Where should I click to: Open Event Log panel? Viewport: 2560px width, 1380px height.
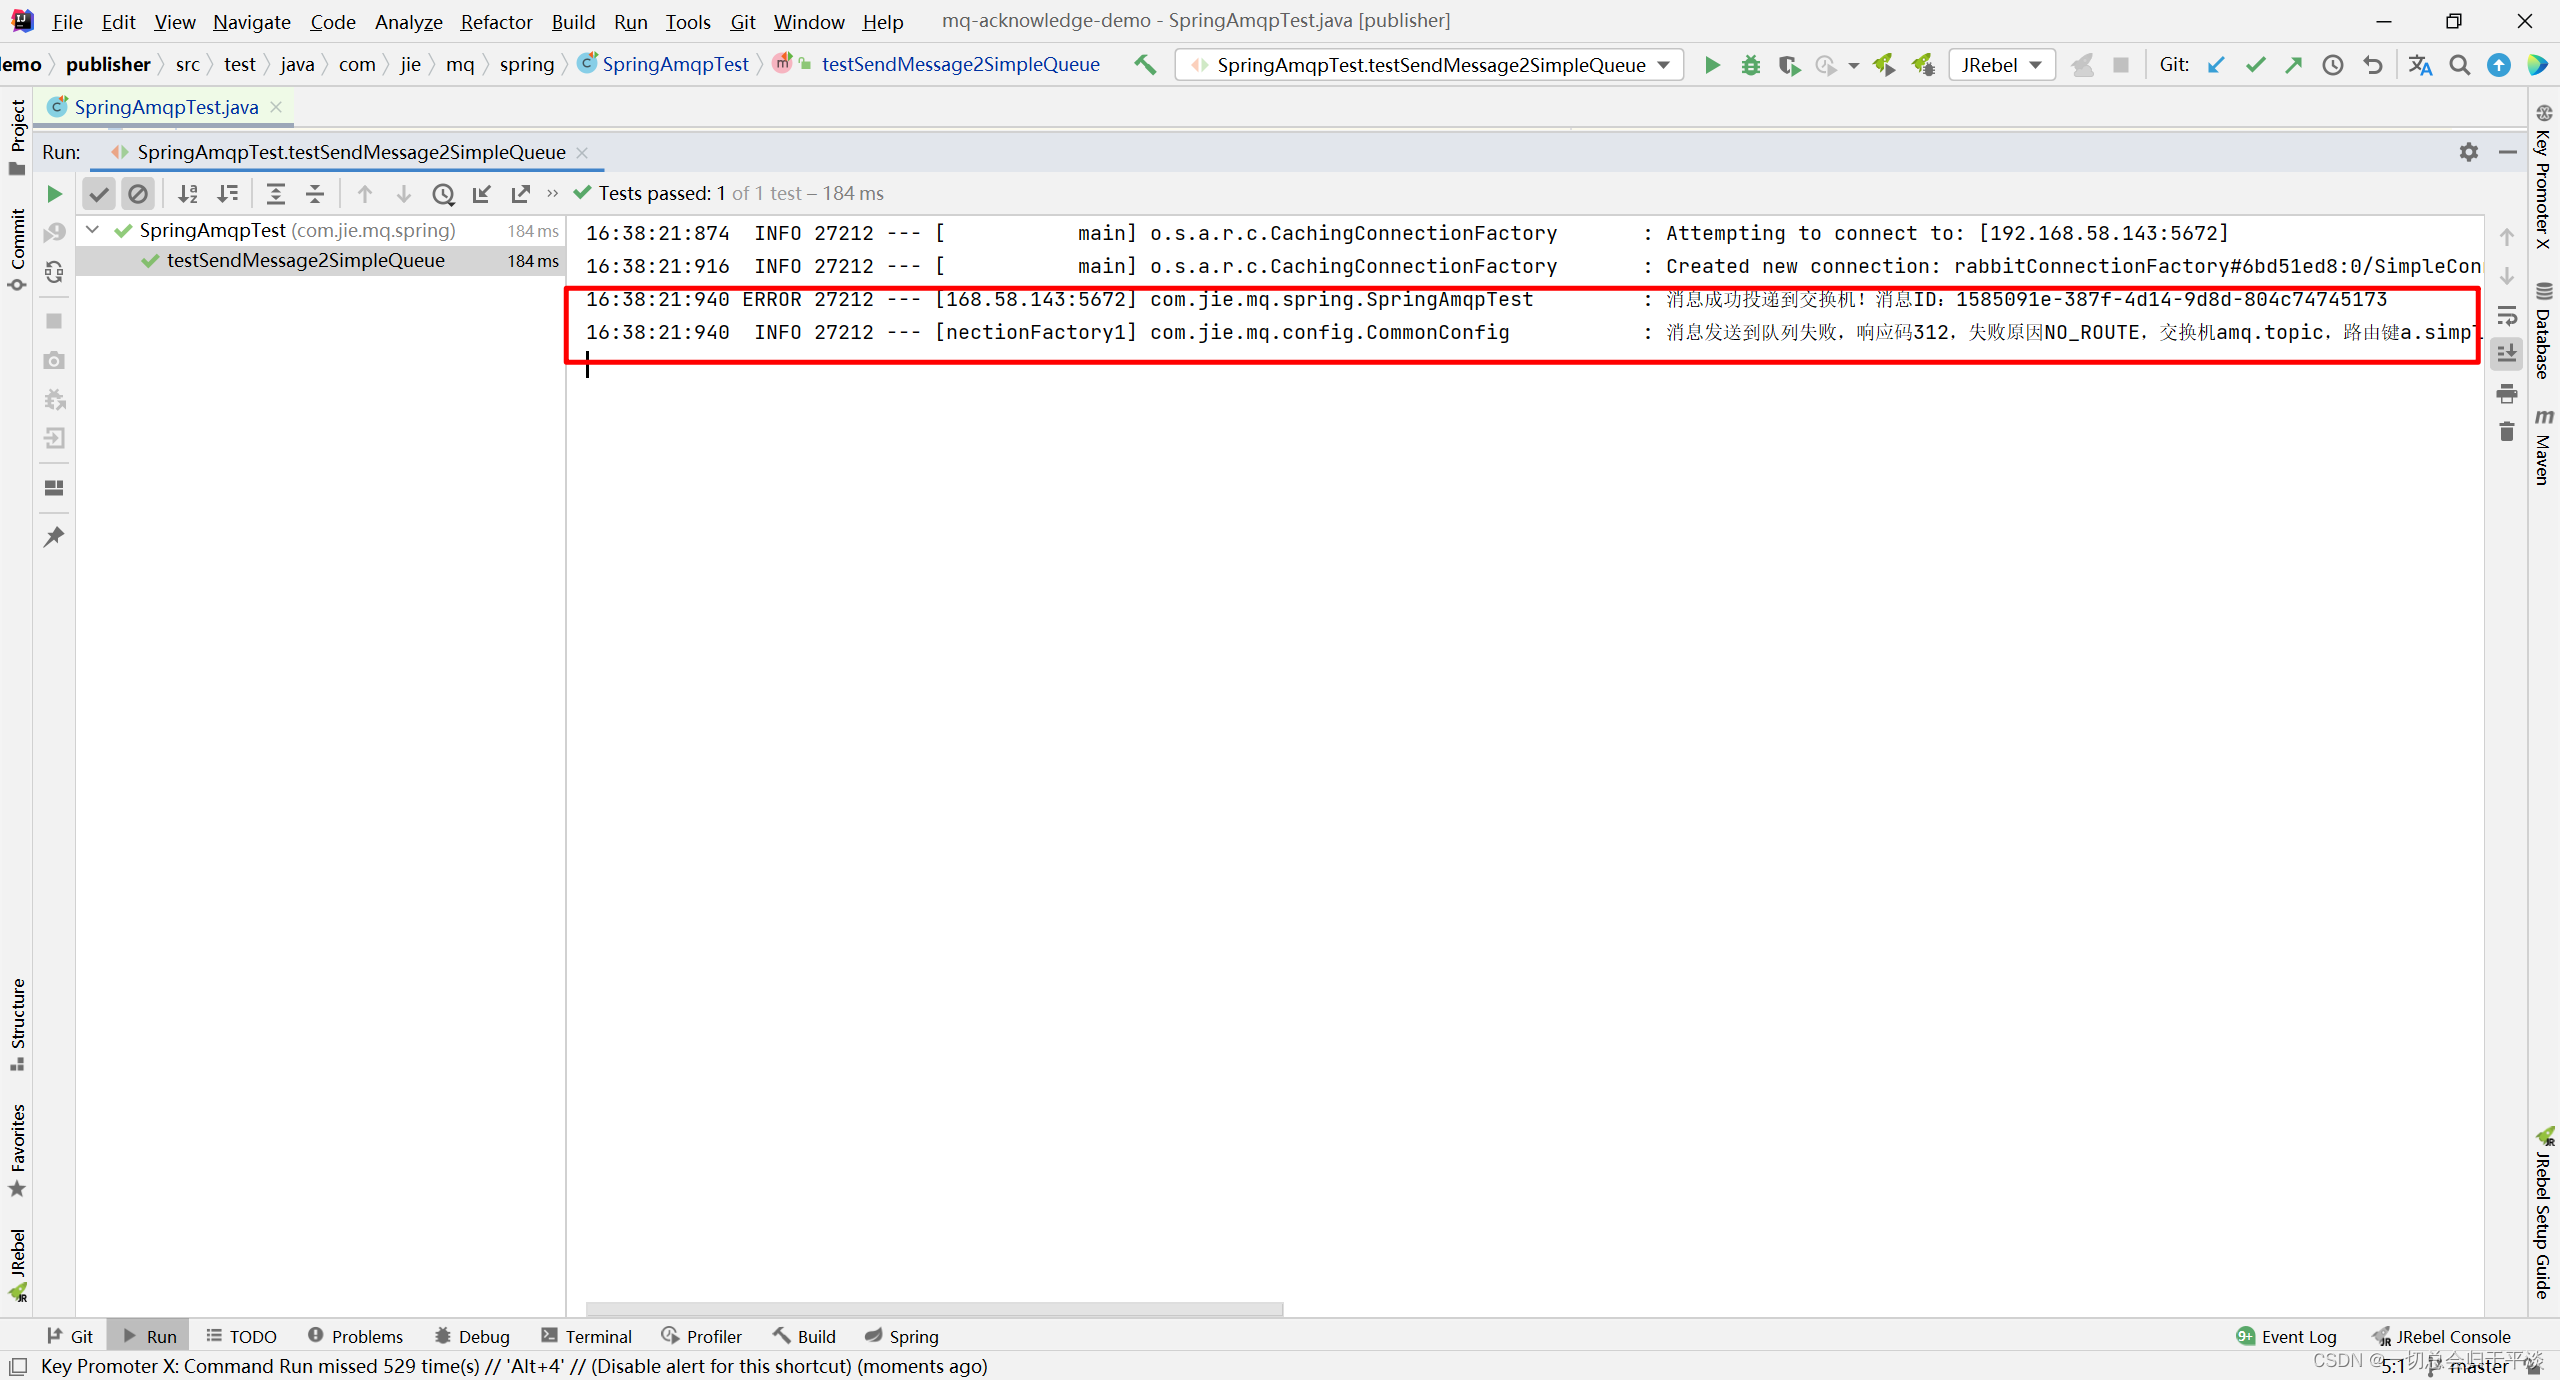pyautogui.click(x=2287, y=1336)
